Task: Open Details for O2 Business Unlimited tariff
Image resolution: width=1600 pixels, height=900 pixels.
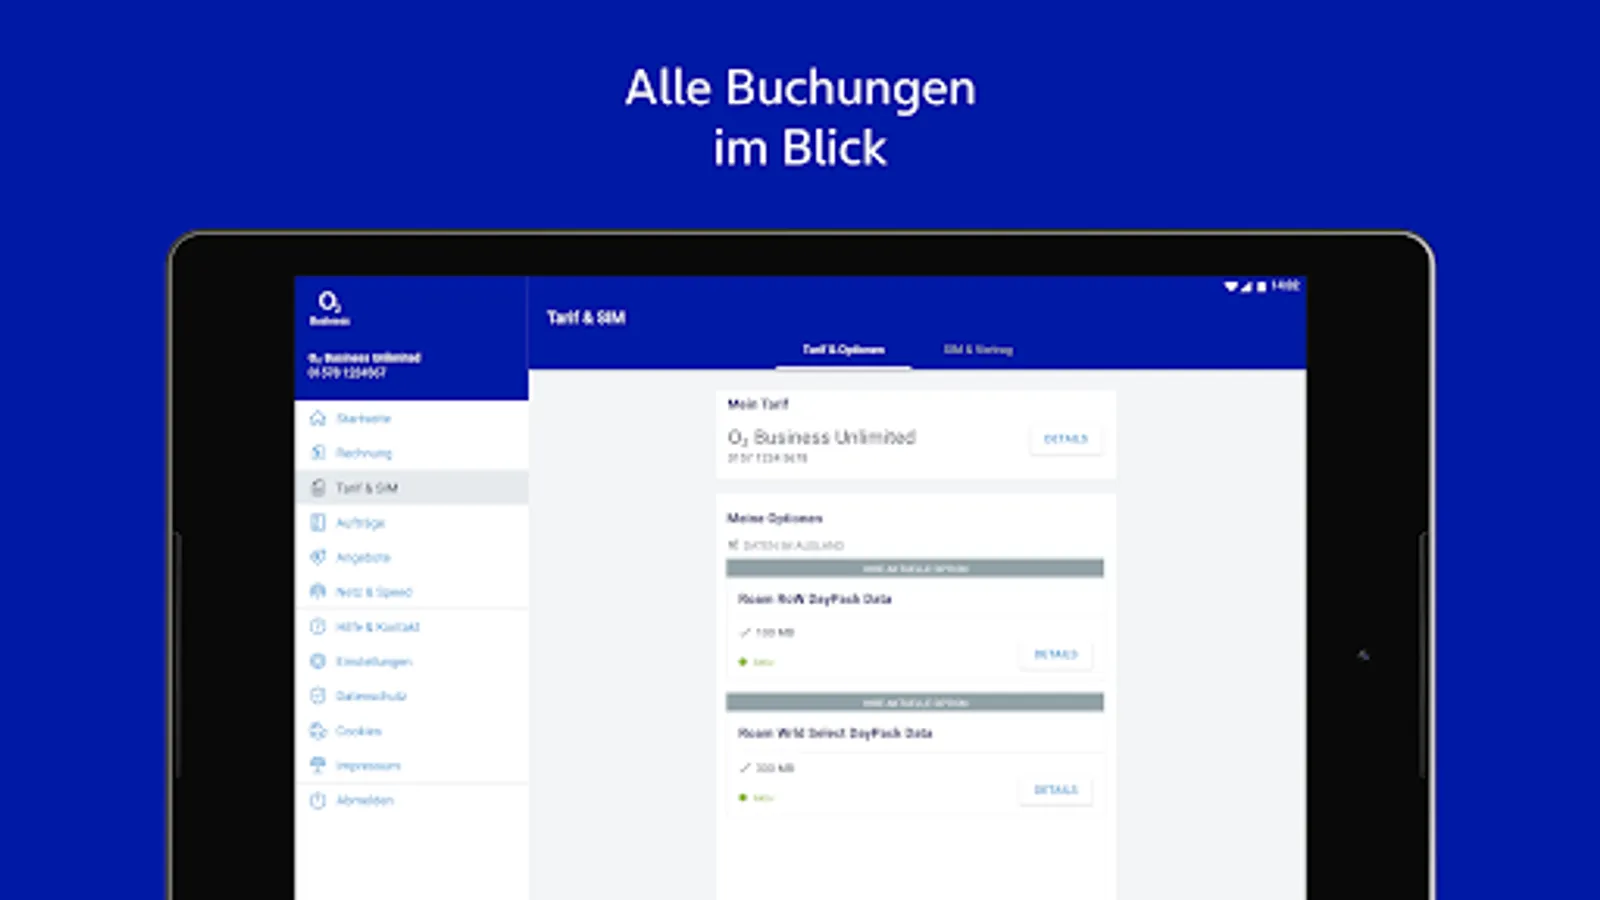Action: coord(1066,439)
